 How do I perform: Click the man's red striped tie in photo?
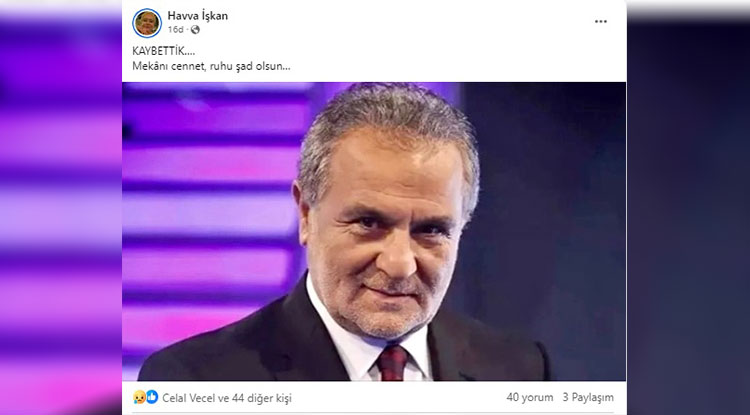(x=393, y=363)
